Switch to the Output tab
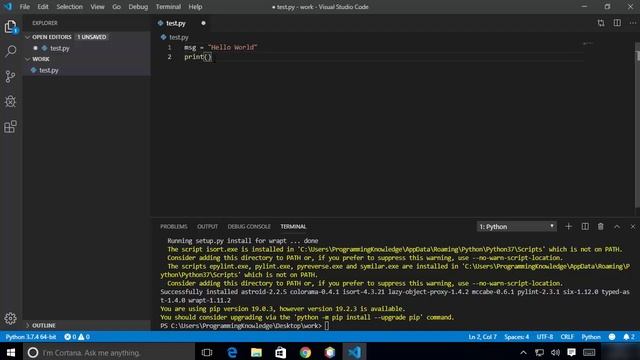The width and height of the screenshot is (640, 360). [207, 227]
